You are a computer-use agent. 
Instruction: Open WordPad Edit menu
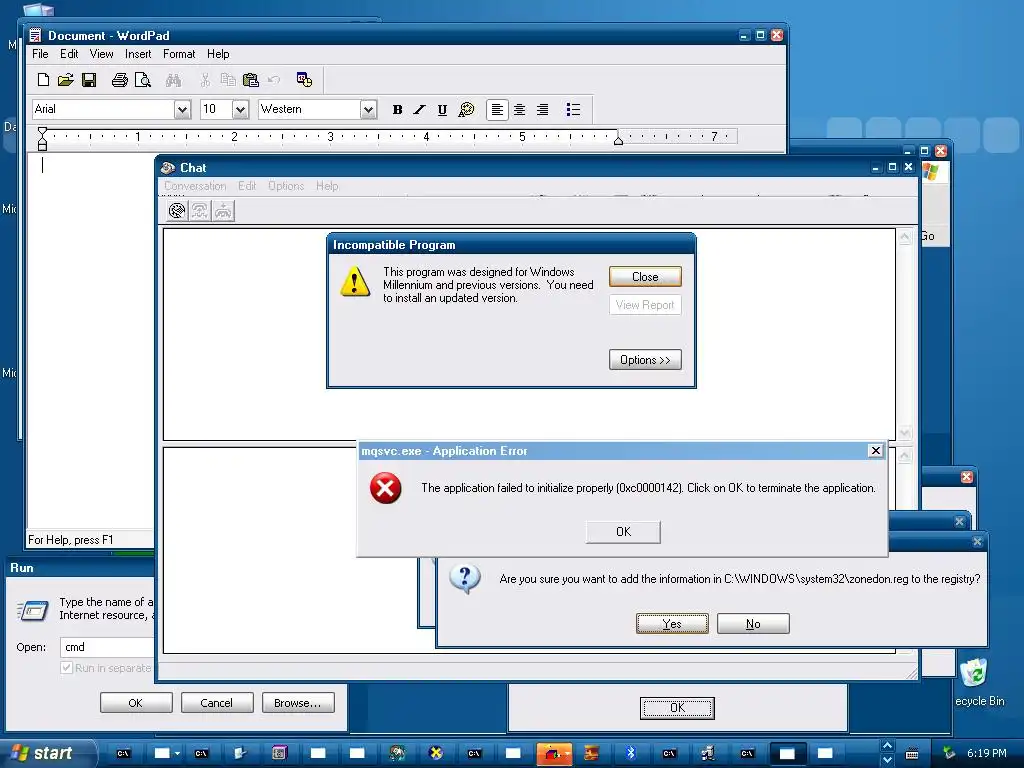[69, 54]
